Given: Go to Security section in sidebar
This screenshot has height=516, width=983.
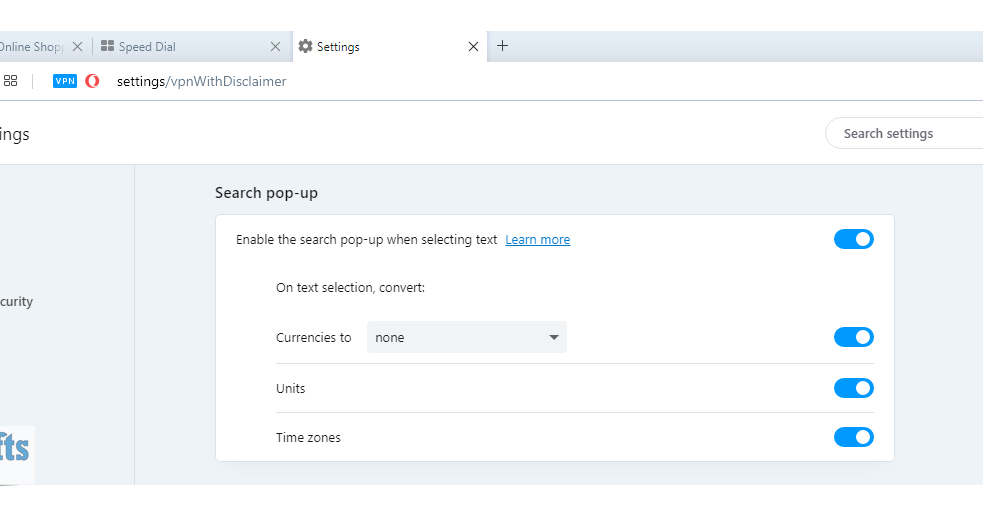Looking at the screenshot, I should pos(16,302).
